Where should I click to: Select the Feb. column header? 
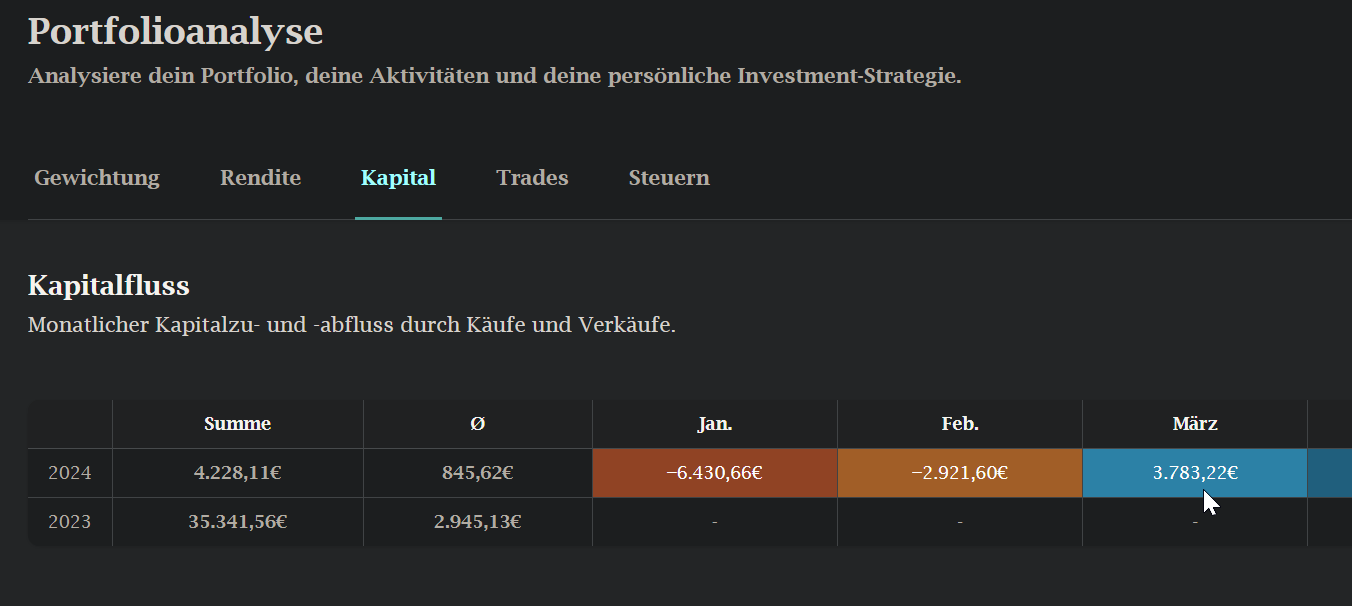(959, 424)
